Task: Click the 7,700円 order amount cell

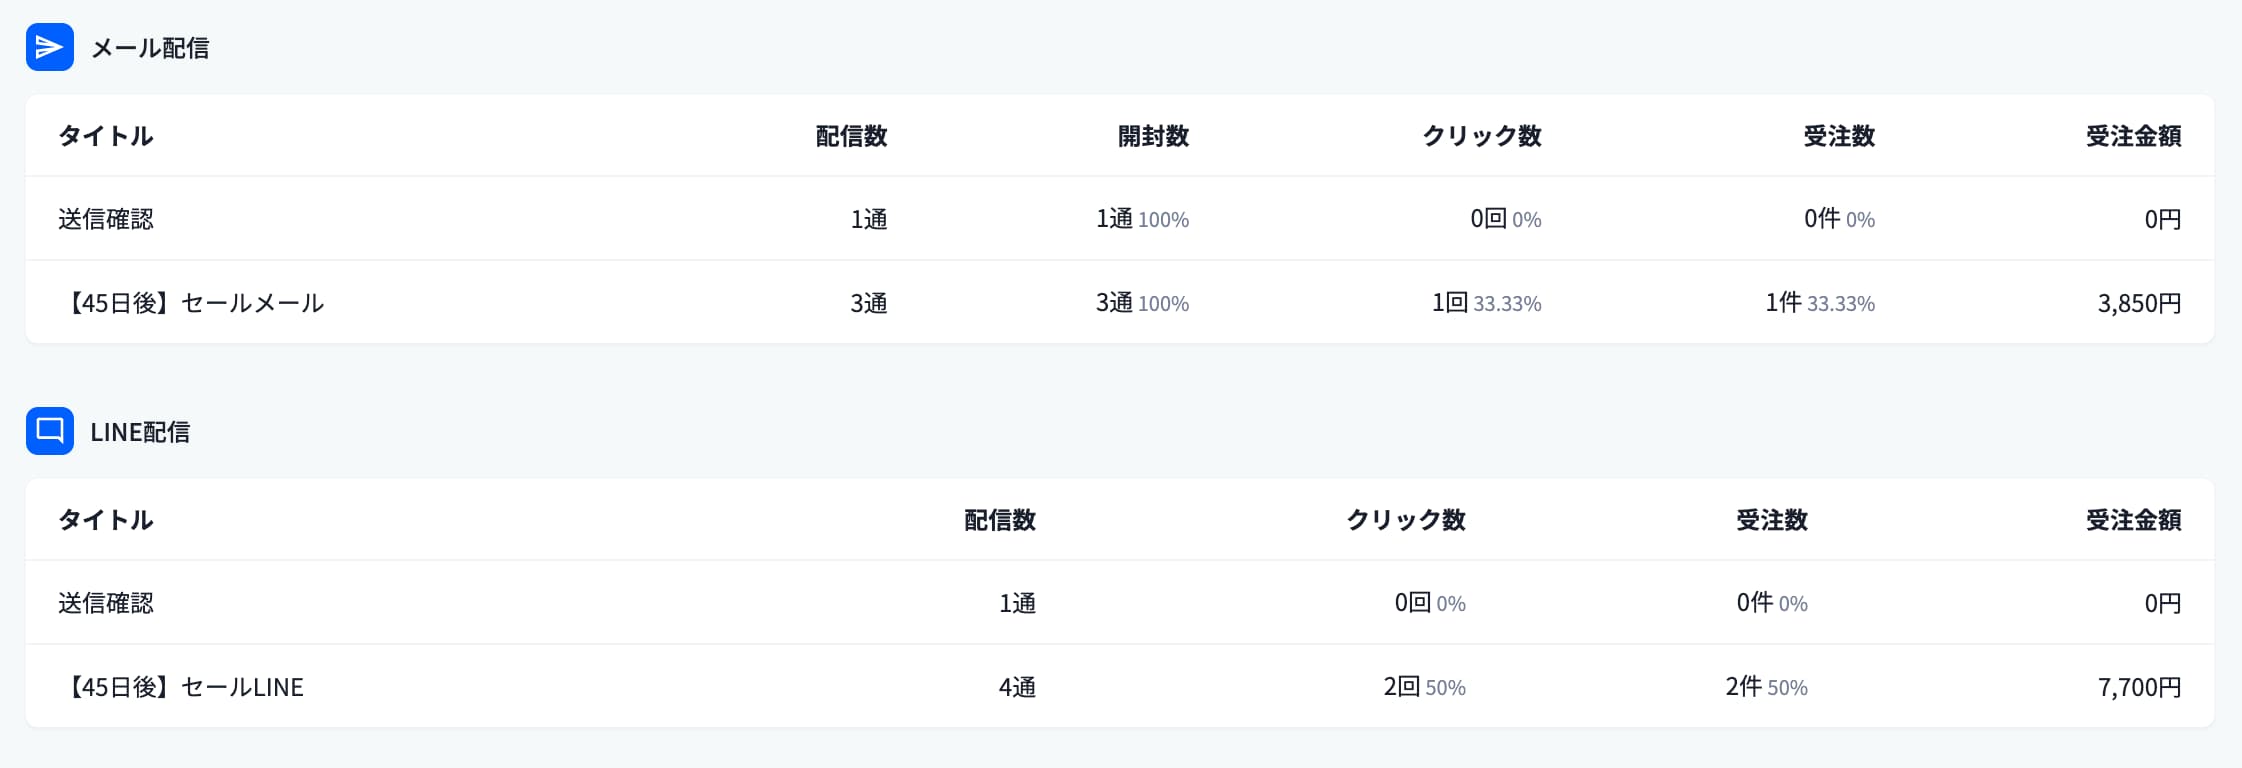Action: point(2139,687)
